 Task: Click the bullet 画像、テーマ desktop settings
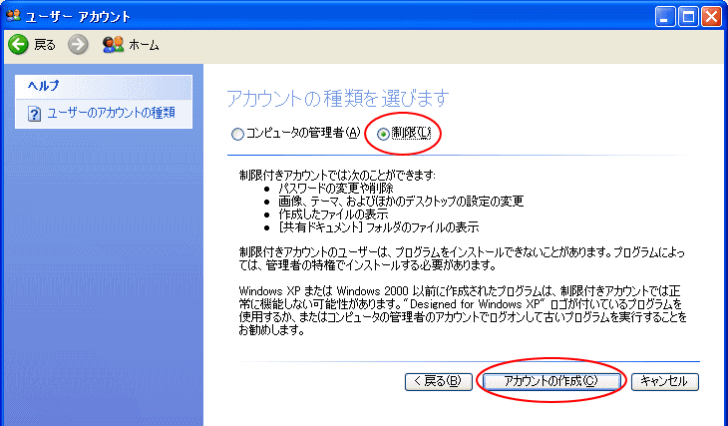[401, 201]
